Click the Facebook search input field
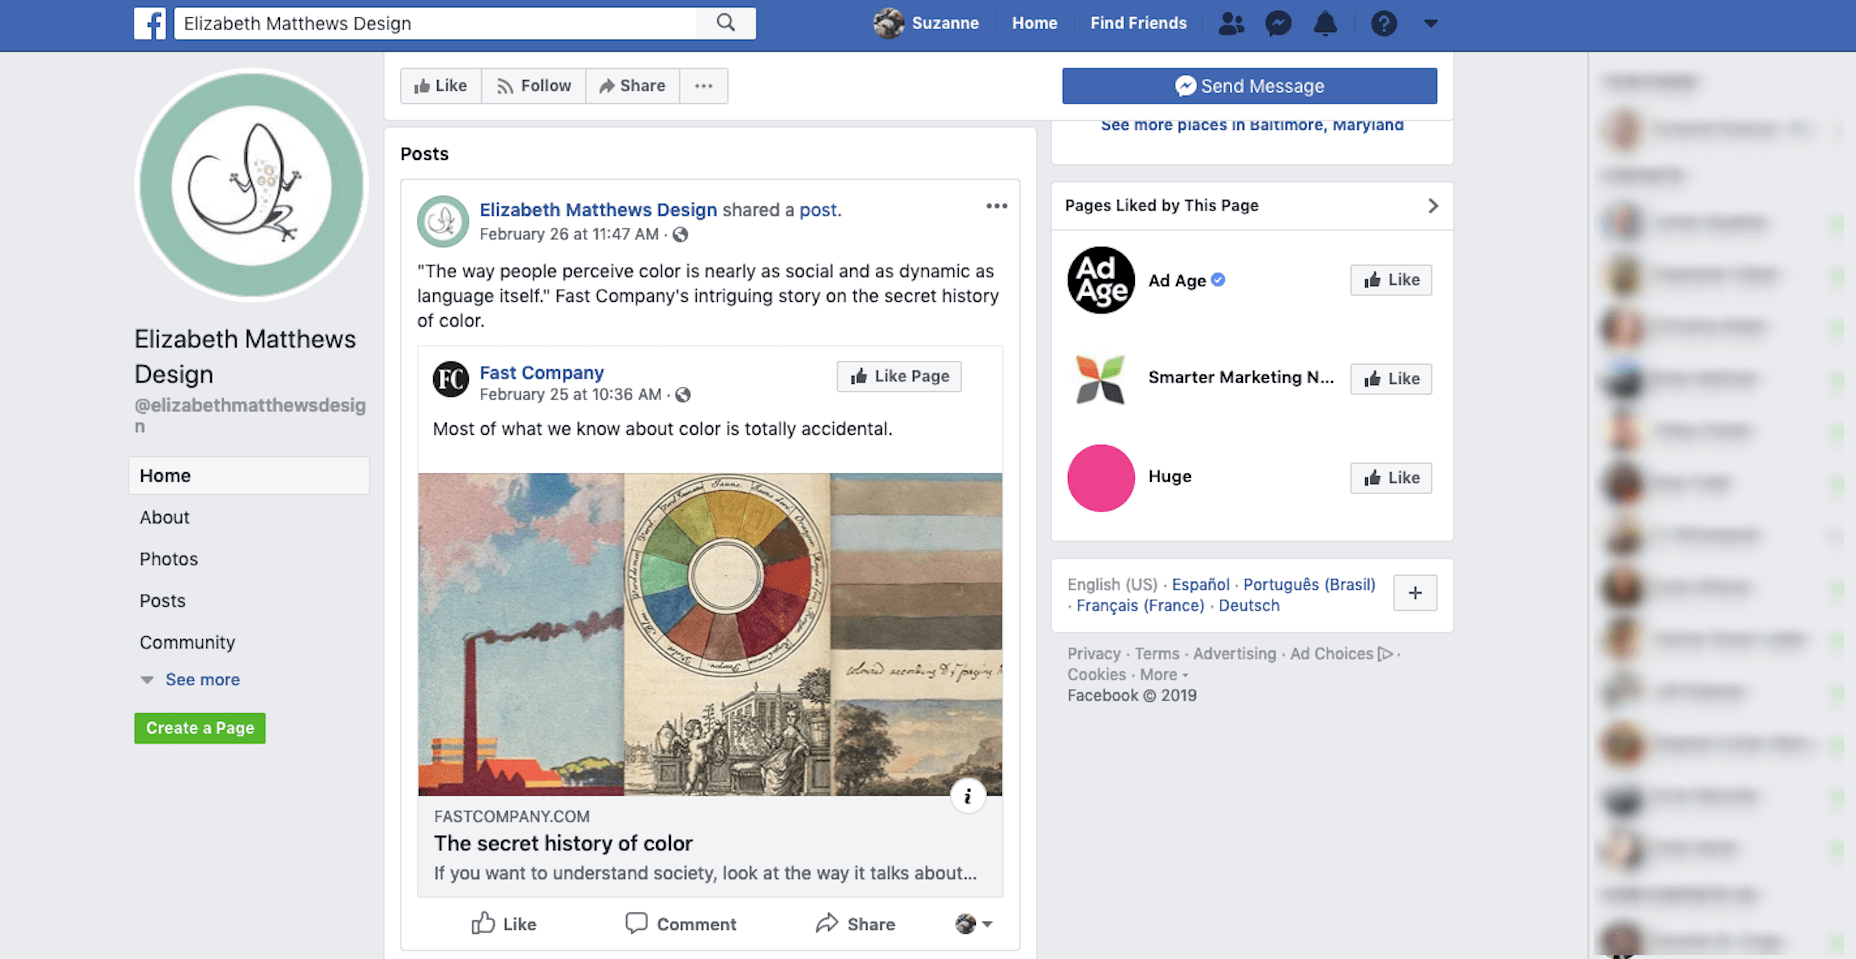This screenshot has height=959, width=1856. (x=435, y=23)
